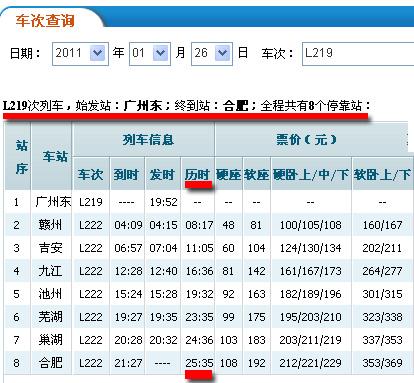The height and width of the screenshot is (383, 414).
Task: Click the 发时 column header
Action: point(162,175)
